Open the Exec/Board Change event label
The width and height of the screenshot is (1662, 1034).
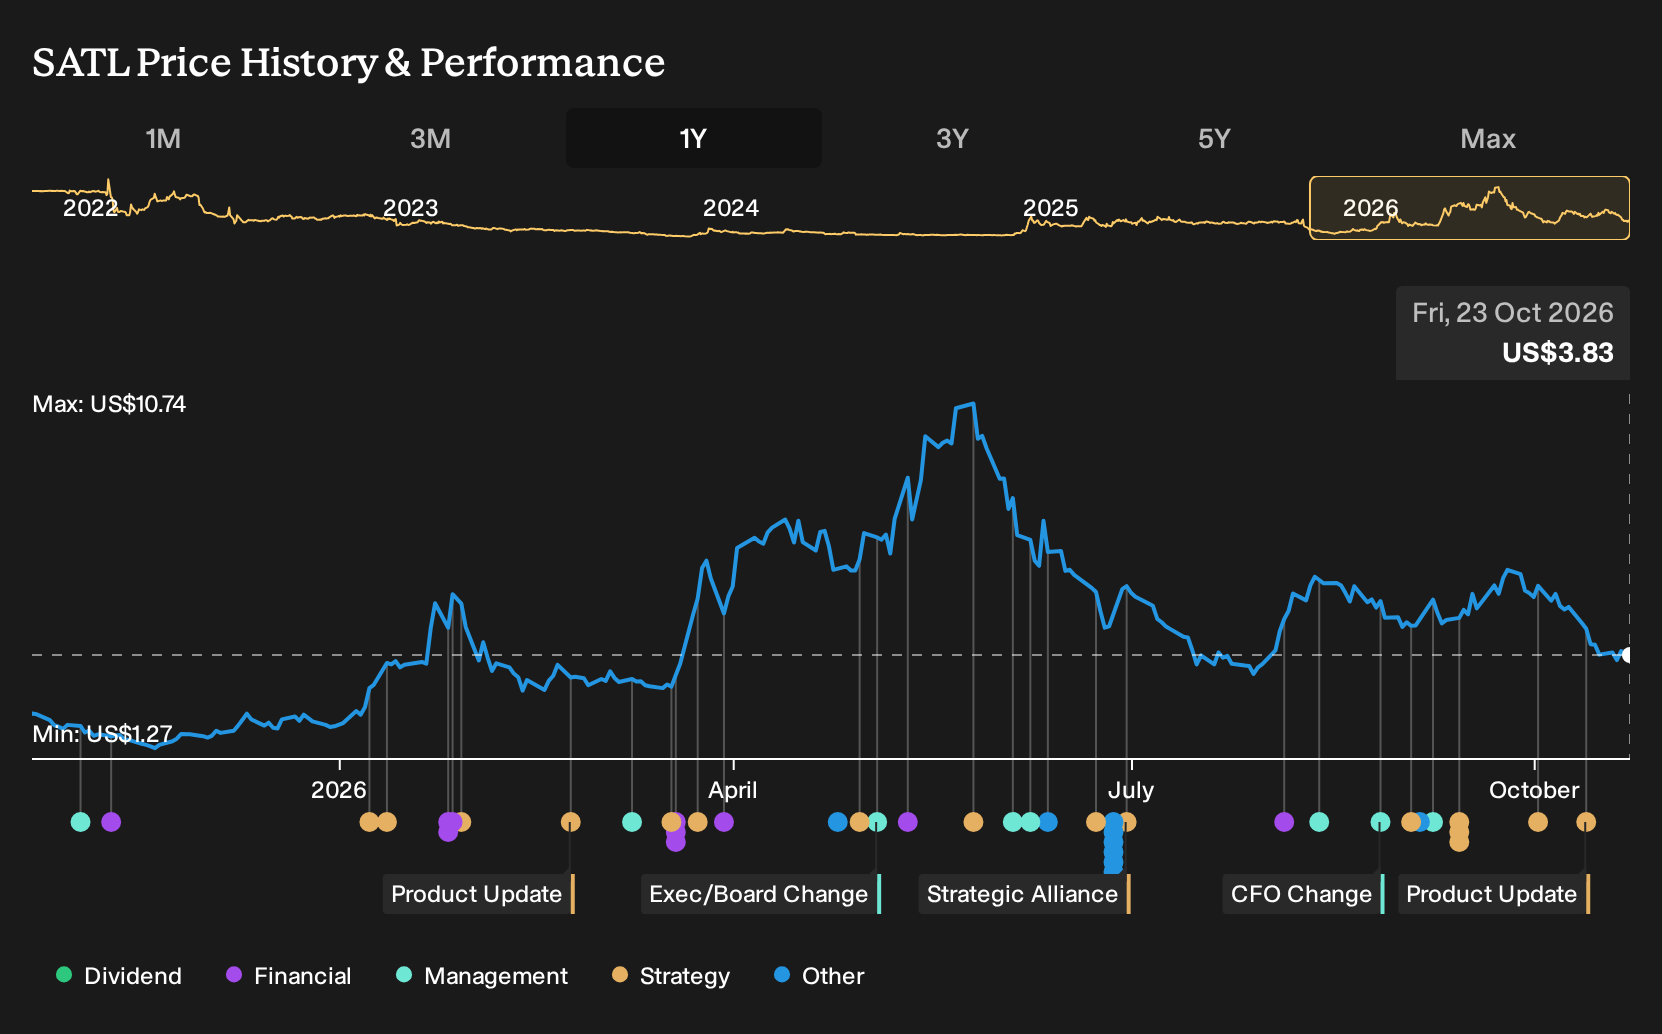760,894
